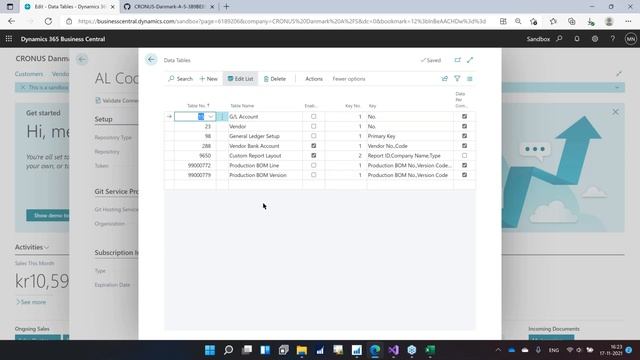This screenshot has height=360, width=640.
Task: Toggle Enabled checkbox for G/L Account
Action: pyautogui.click(x=313, y=116)
